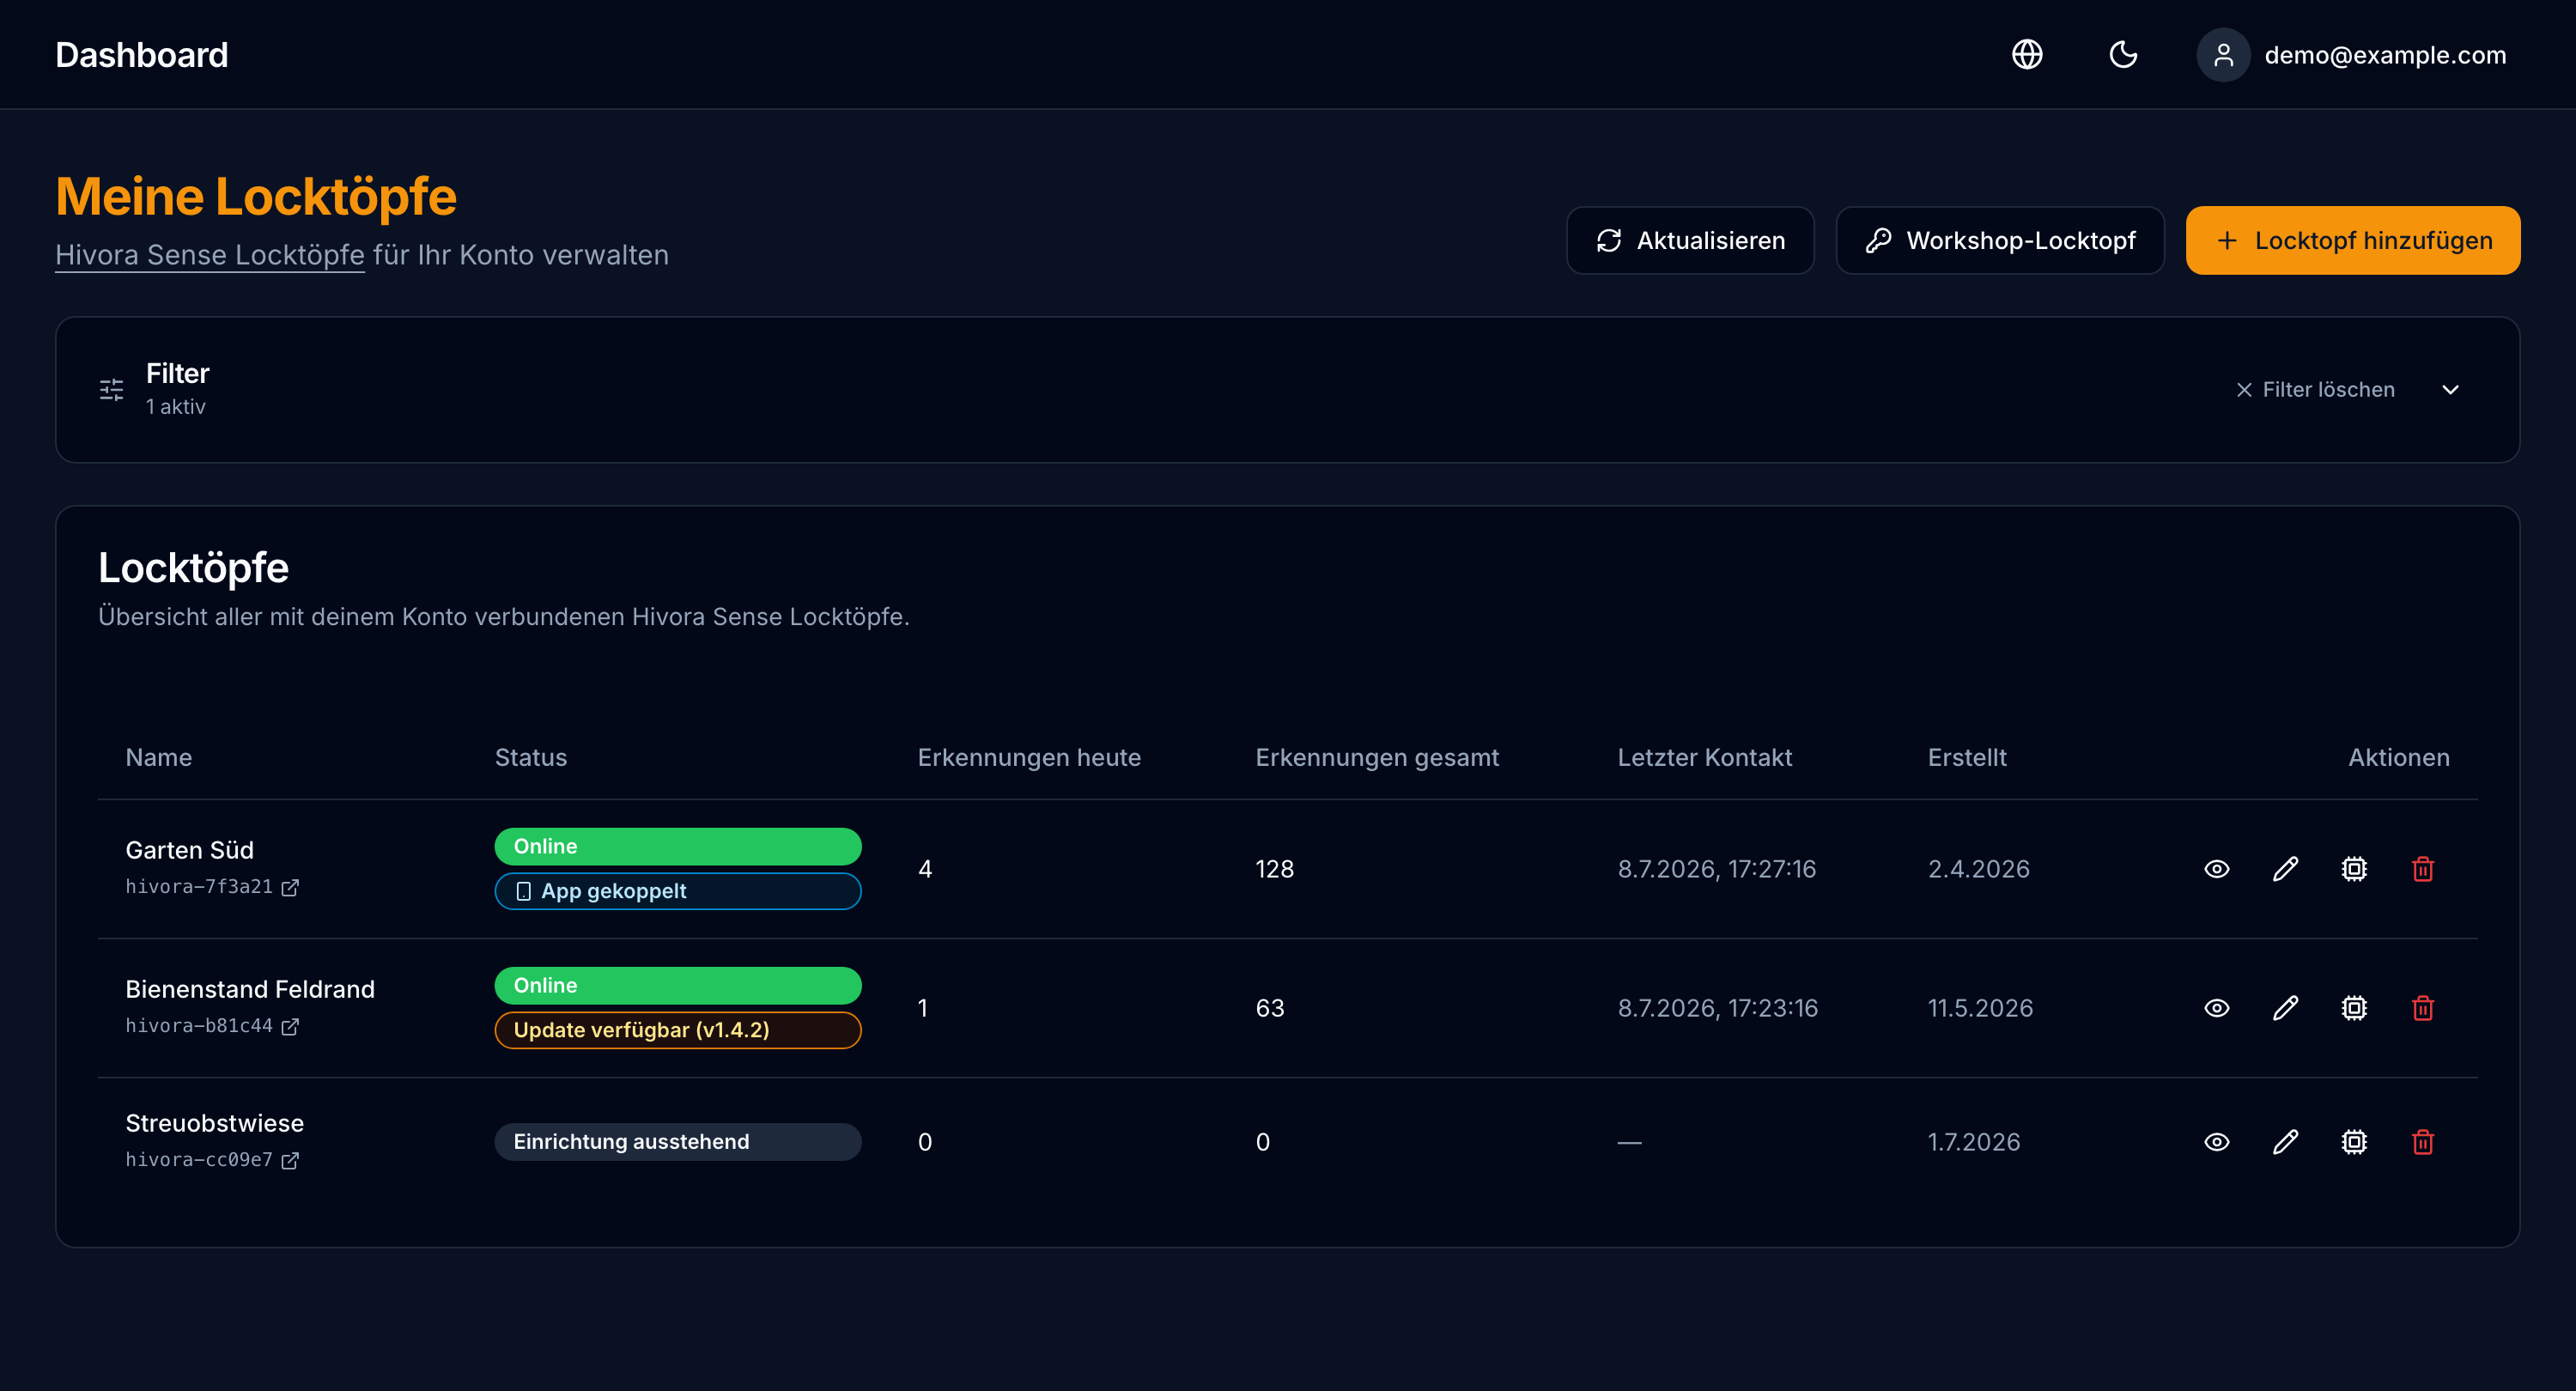Open the language globe icon
This screenshot has height=1391, width=2576.
pyautogui.click(x=2027, y=54)
